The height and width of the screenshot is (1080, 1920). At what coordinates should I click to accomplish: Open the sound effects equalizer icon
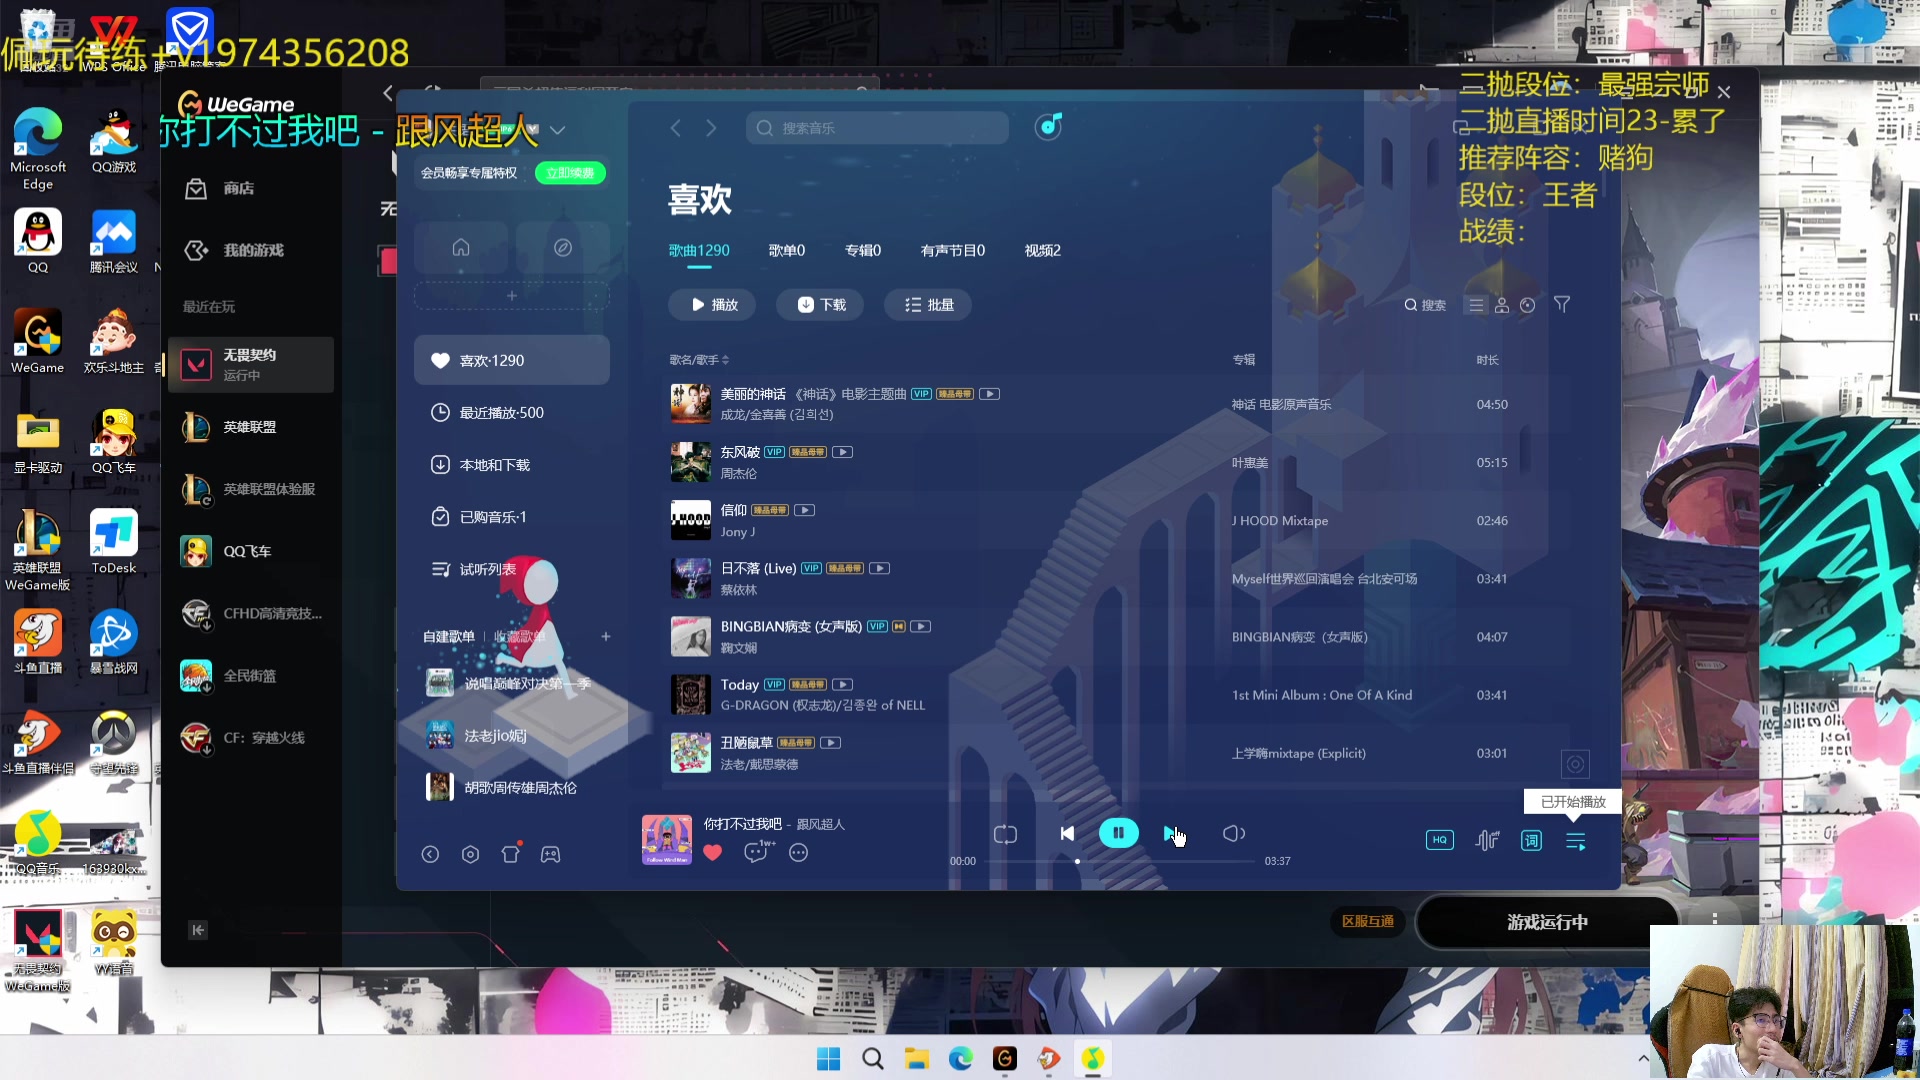[1487, 840]
